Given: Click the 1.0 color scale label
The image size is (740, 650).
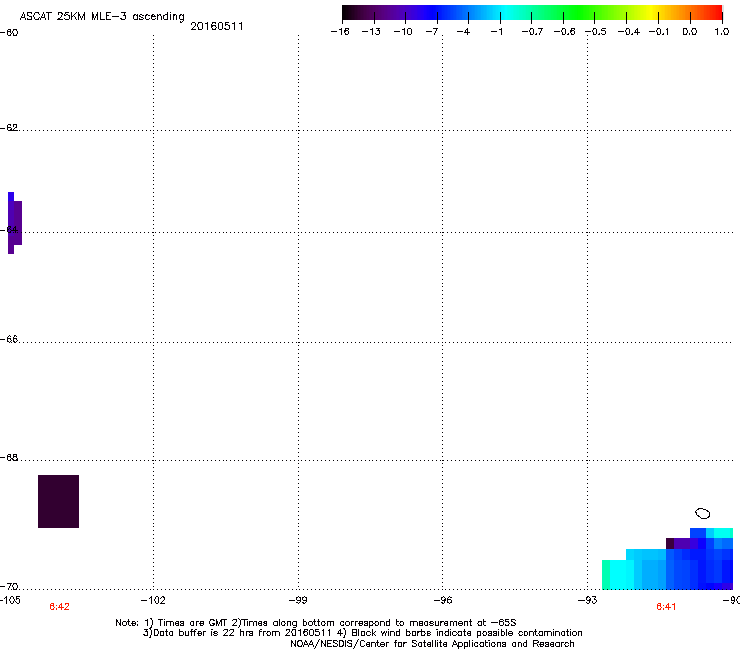Looking at the screenshot, I should [722, 32].
